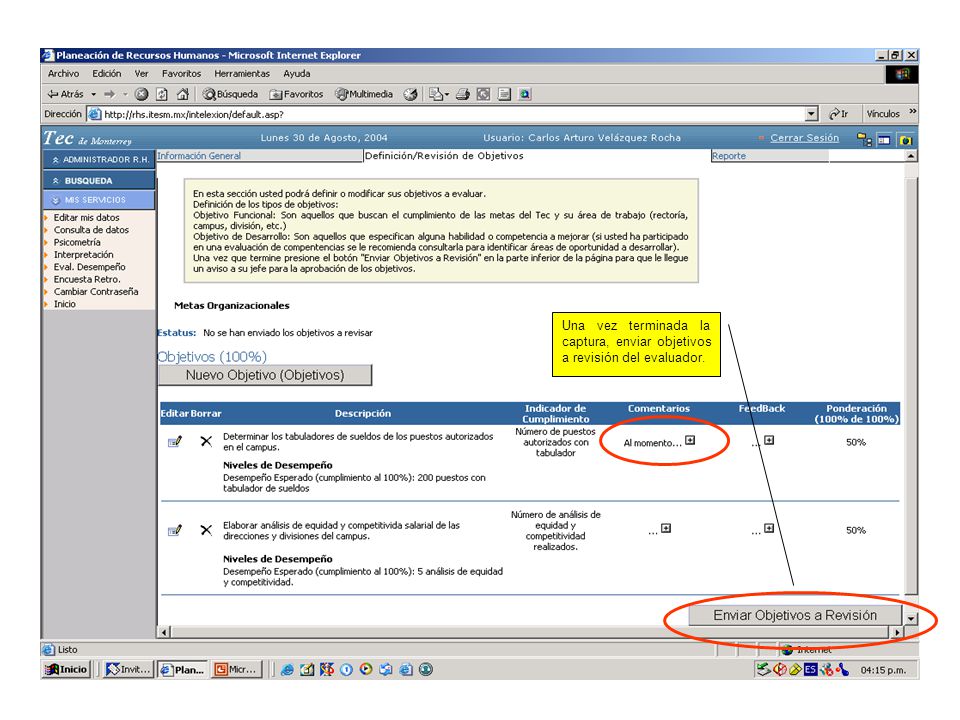Click the window layout icon in the header
The image size is (960, 720).
click(x=884, y=140)
